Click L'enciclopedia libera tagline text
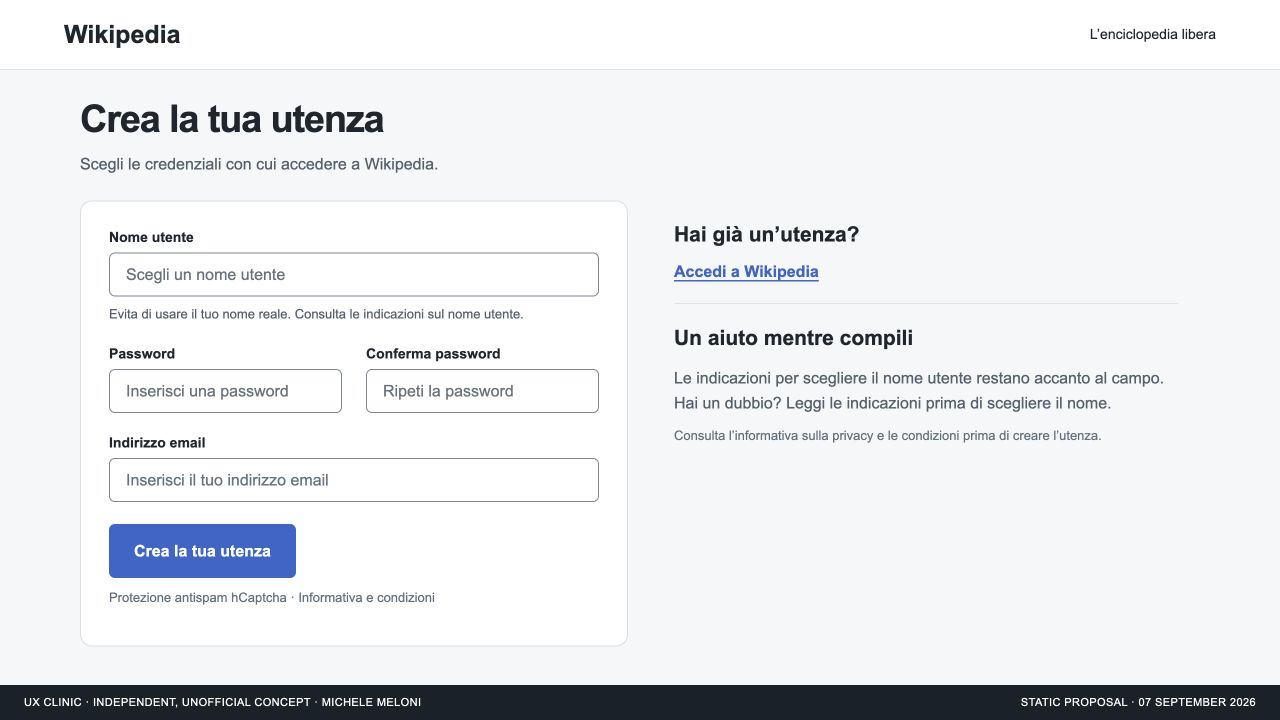The height and width of the screenshot is (720, 1280). (1153, 34)
